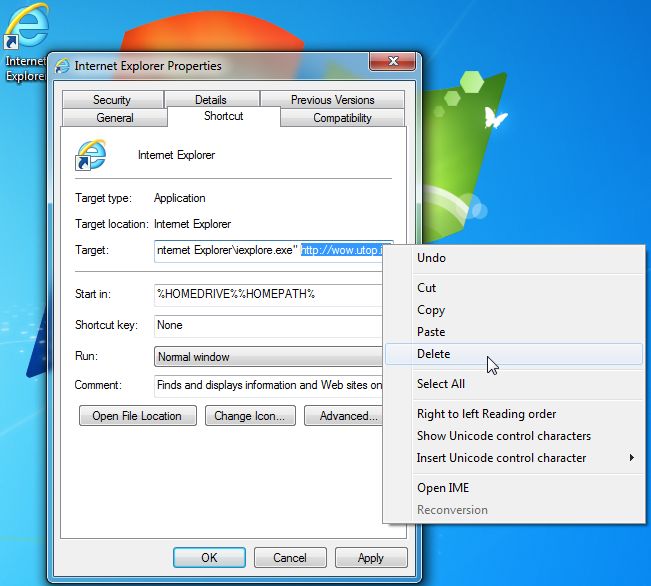Close the Internet Explorer Properties dialog
Image resolution: width=651 pixels, height=586 pixels.
392,61
